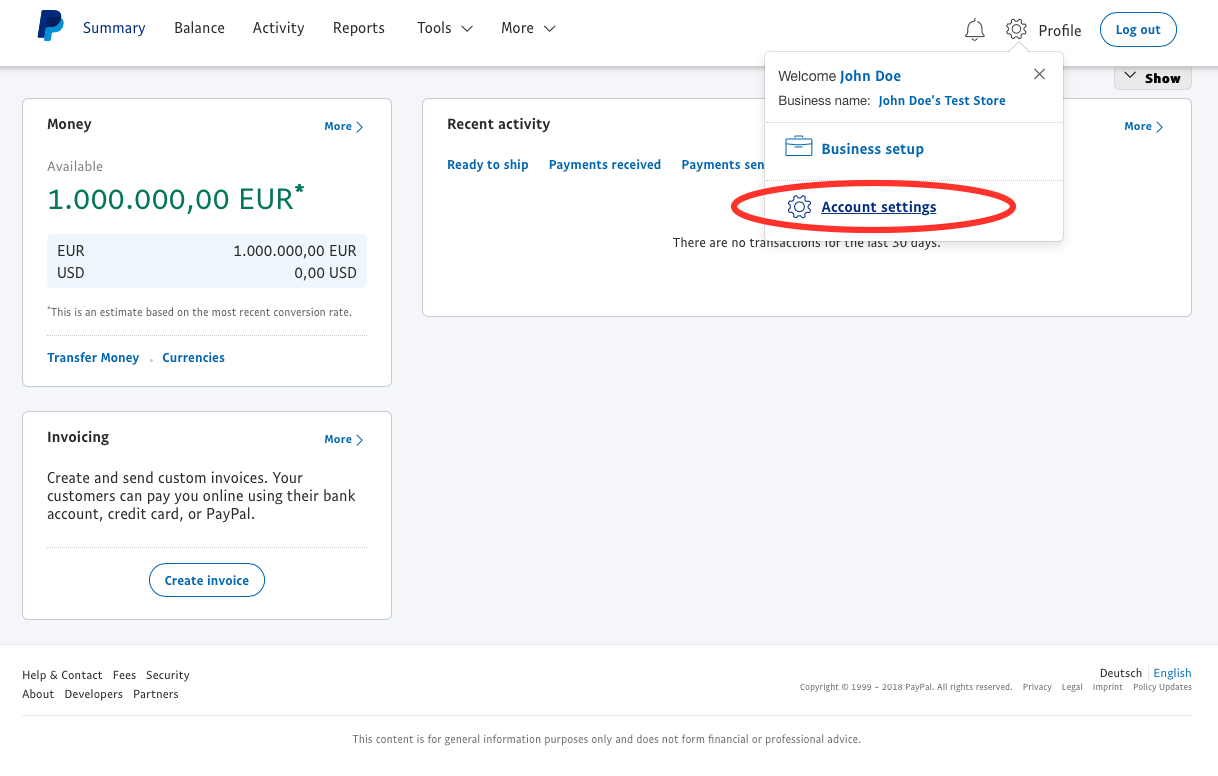Click the Invoicing card heading

click(x=78, y=437)
